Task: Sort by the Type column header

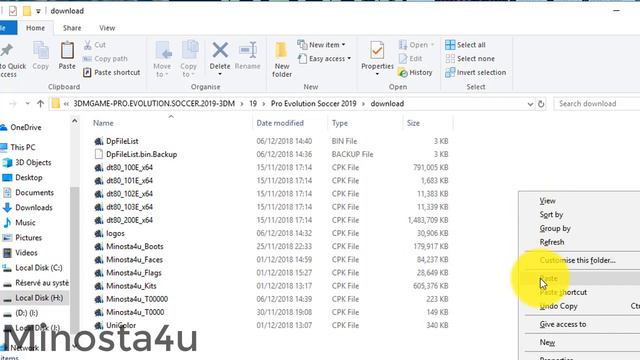Action: [x=340, y=123]
